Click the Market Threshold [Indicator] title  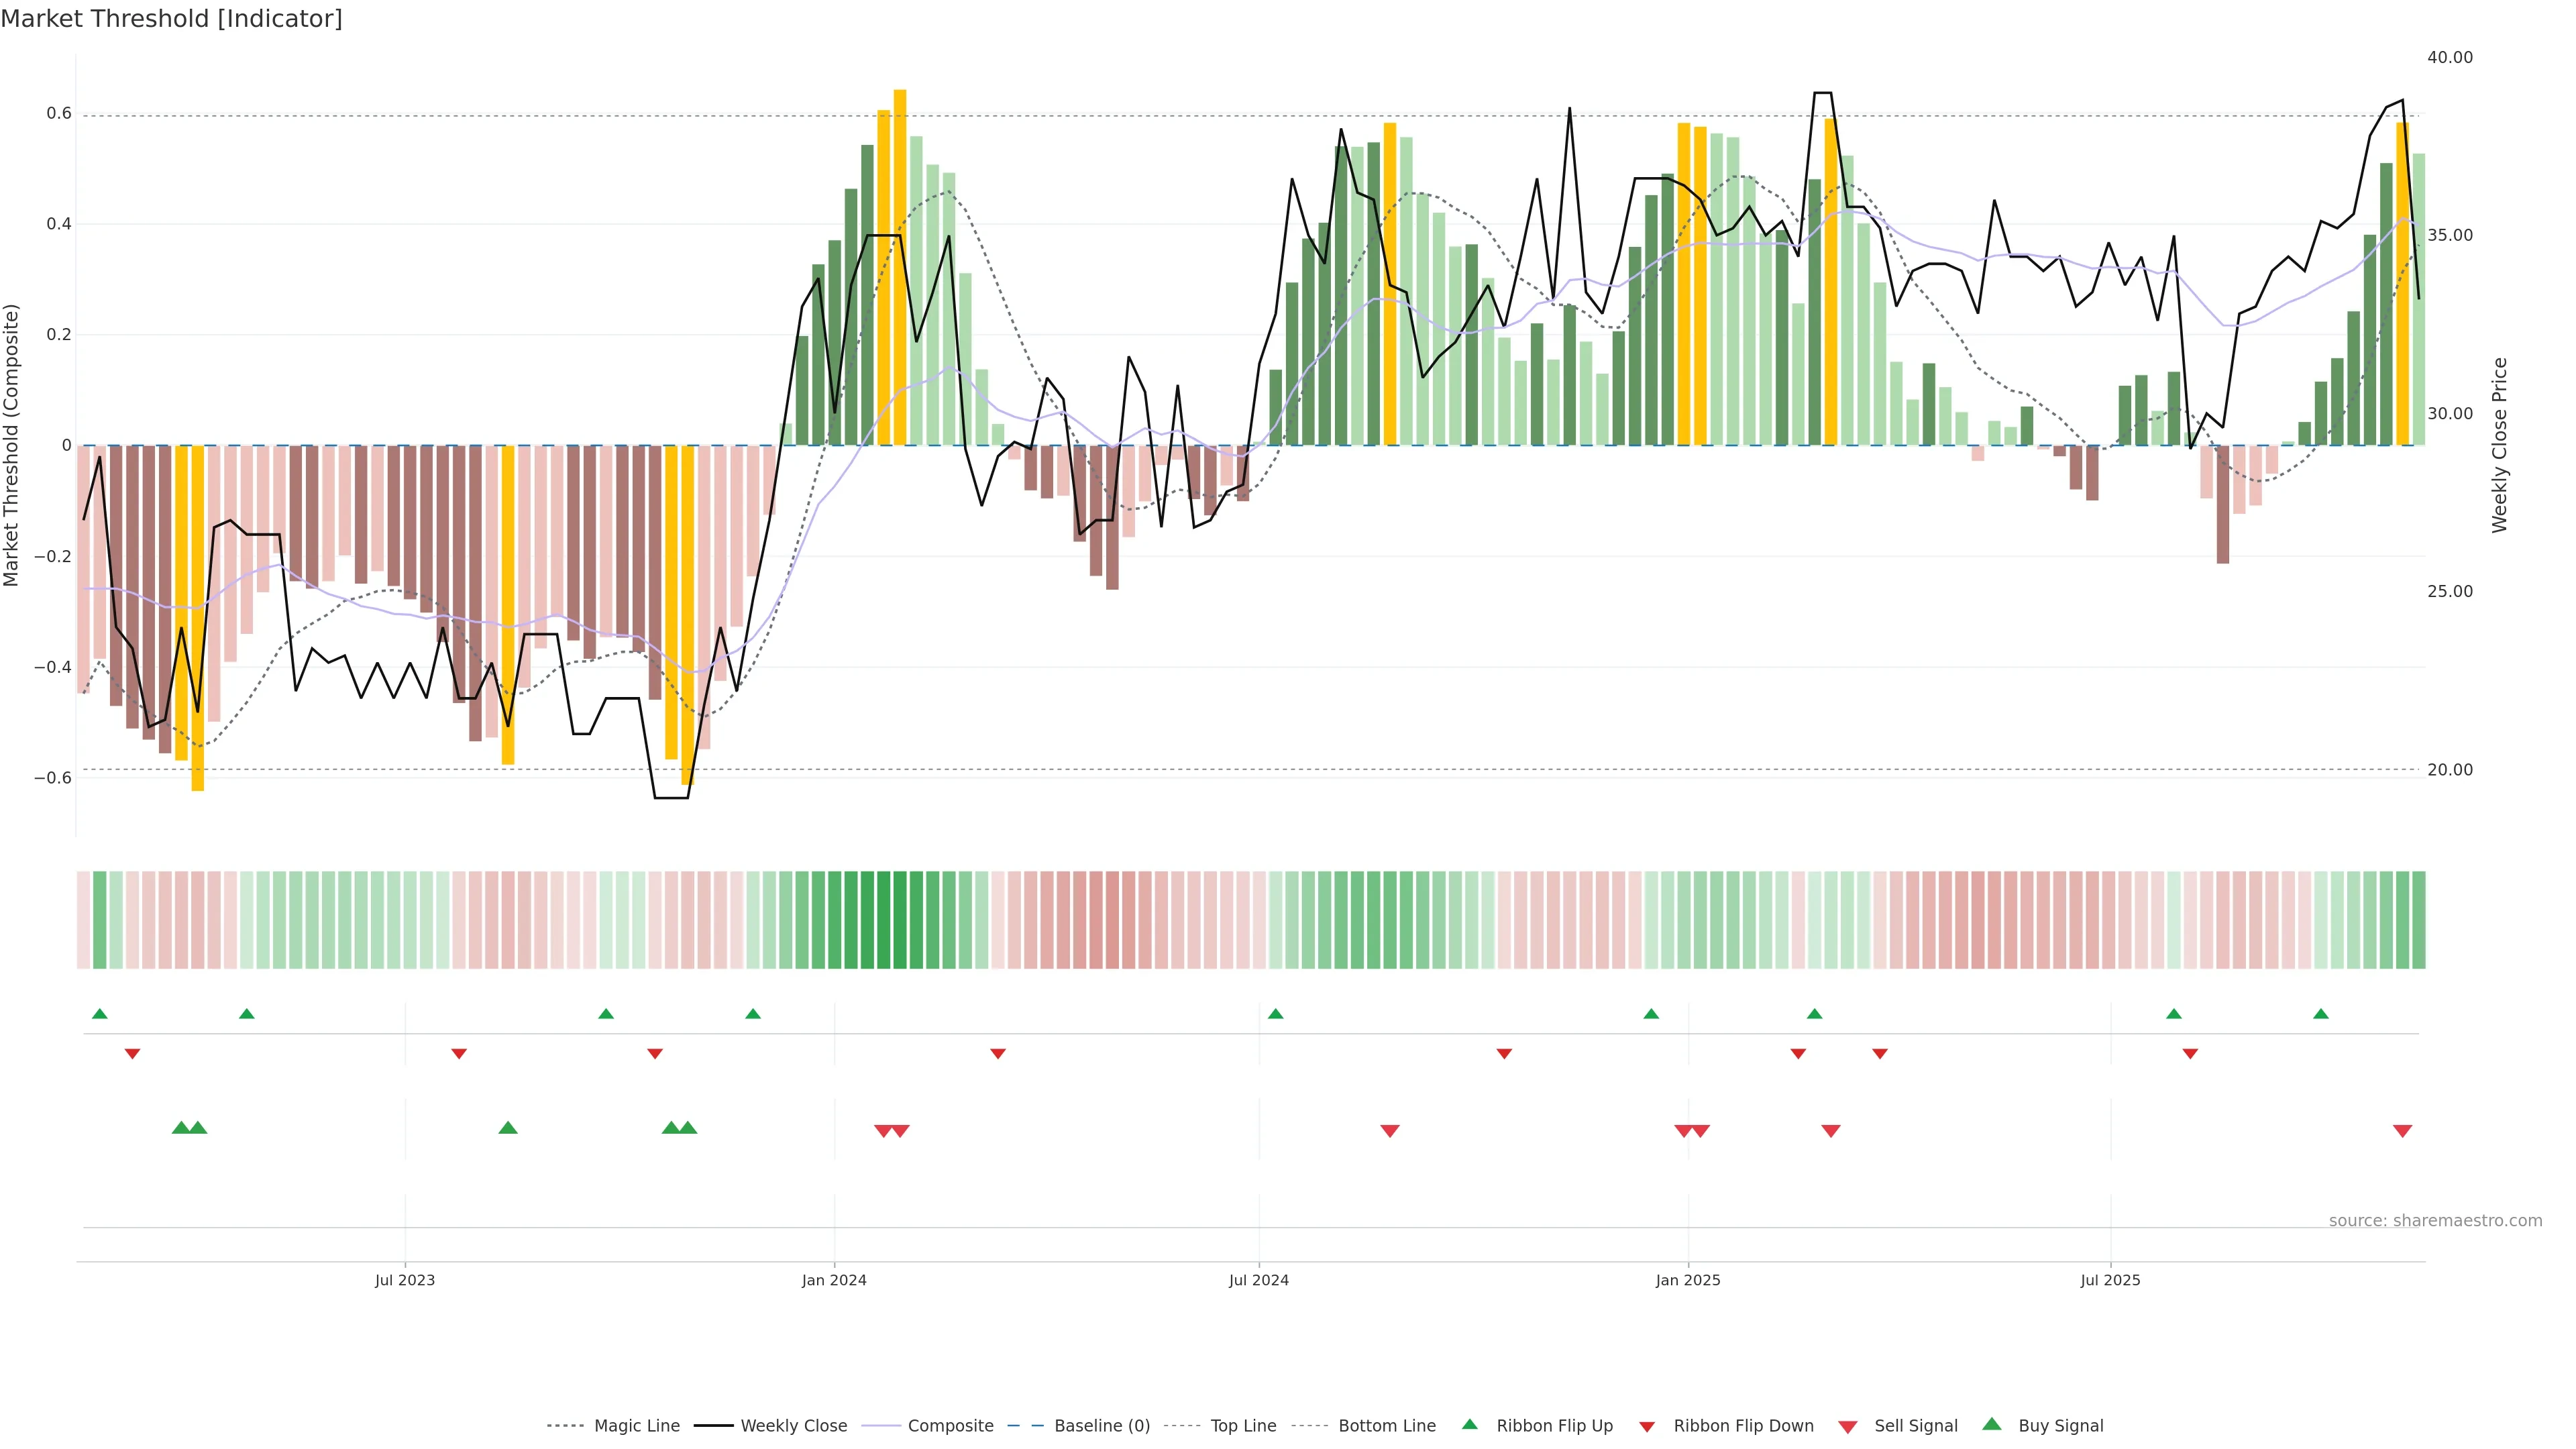[x=171, y=19]
